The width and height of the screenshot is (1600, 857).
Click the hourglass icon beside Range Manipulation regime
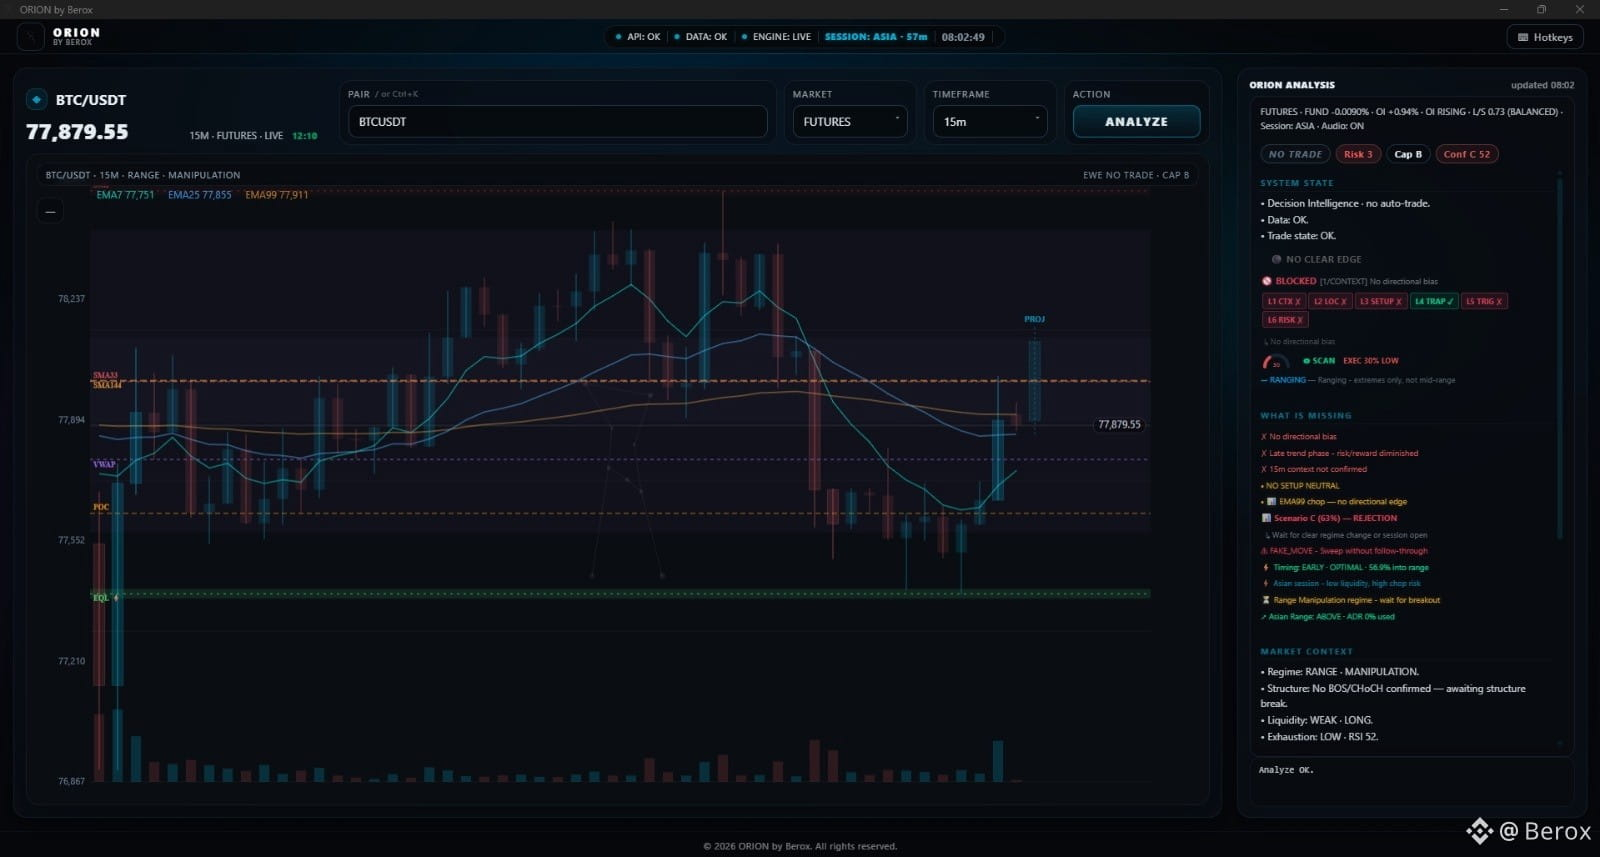tap(1266, 600)
